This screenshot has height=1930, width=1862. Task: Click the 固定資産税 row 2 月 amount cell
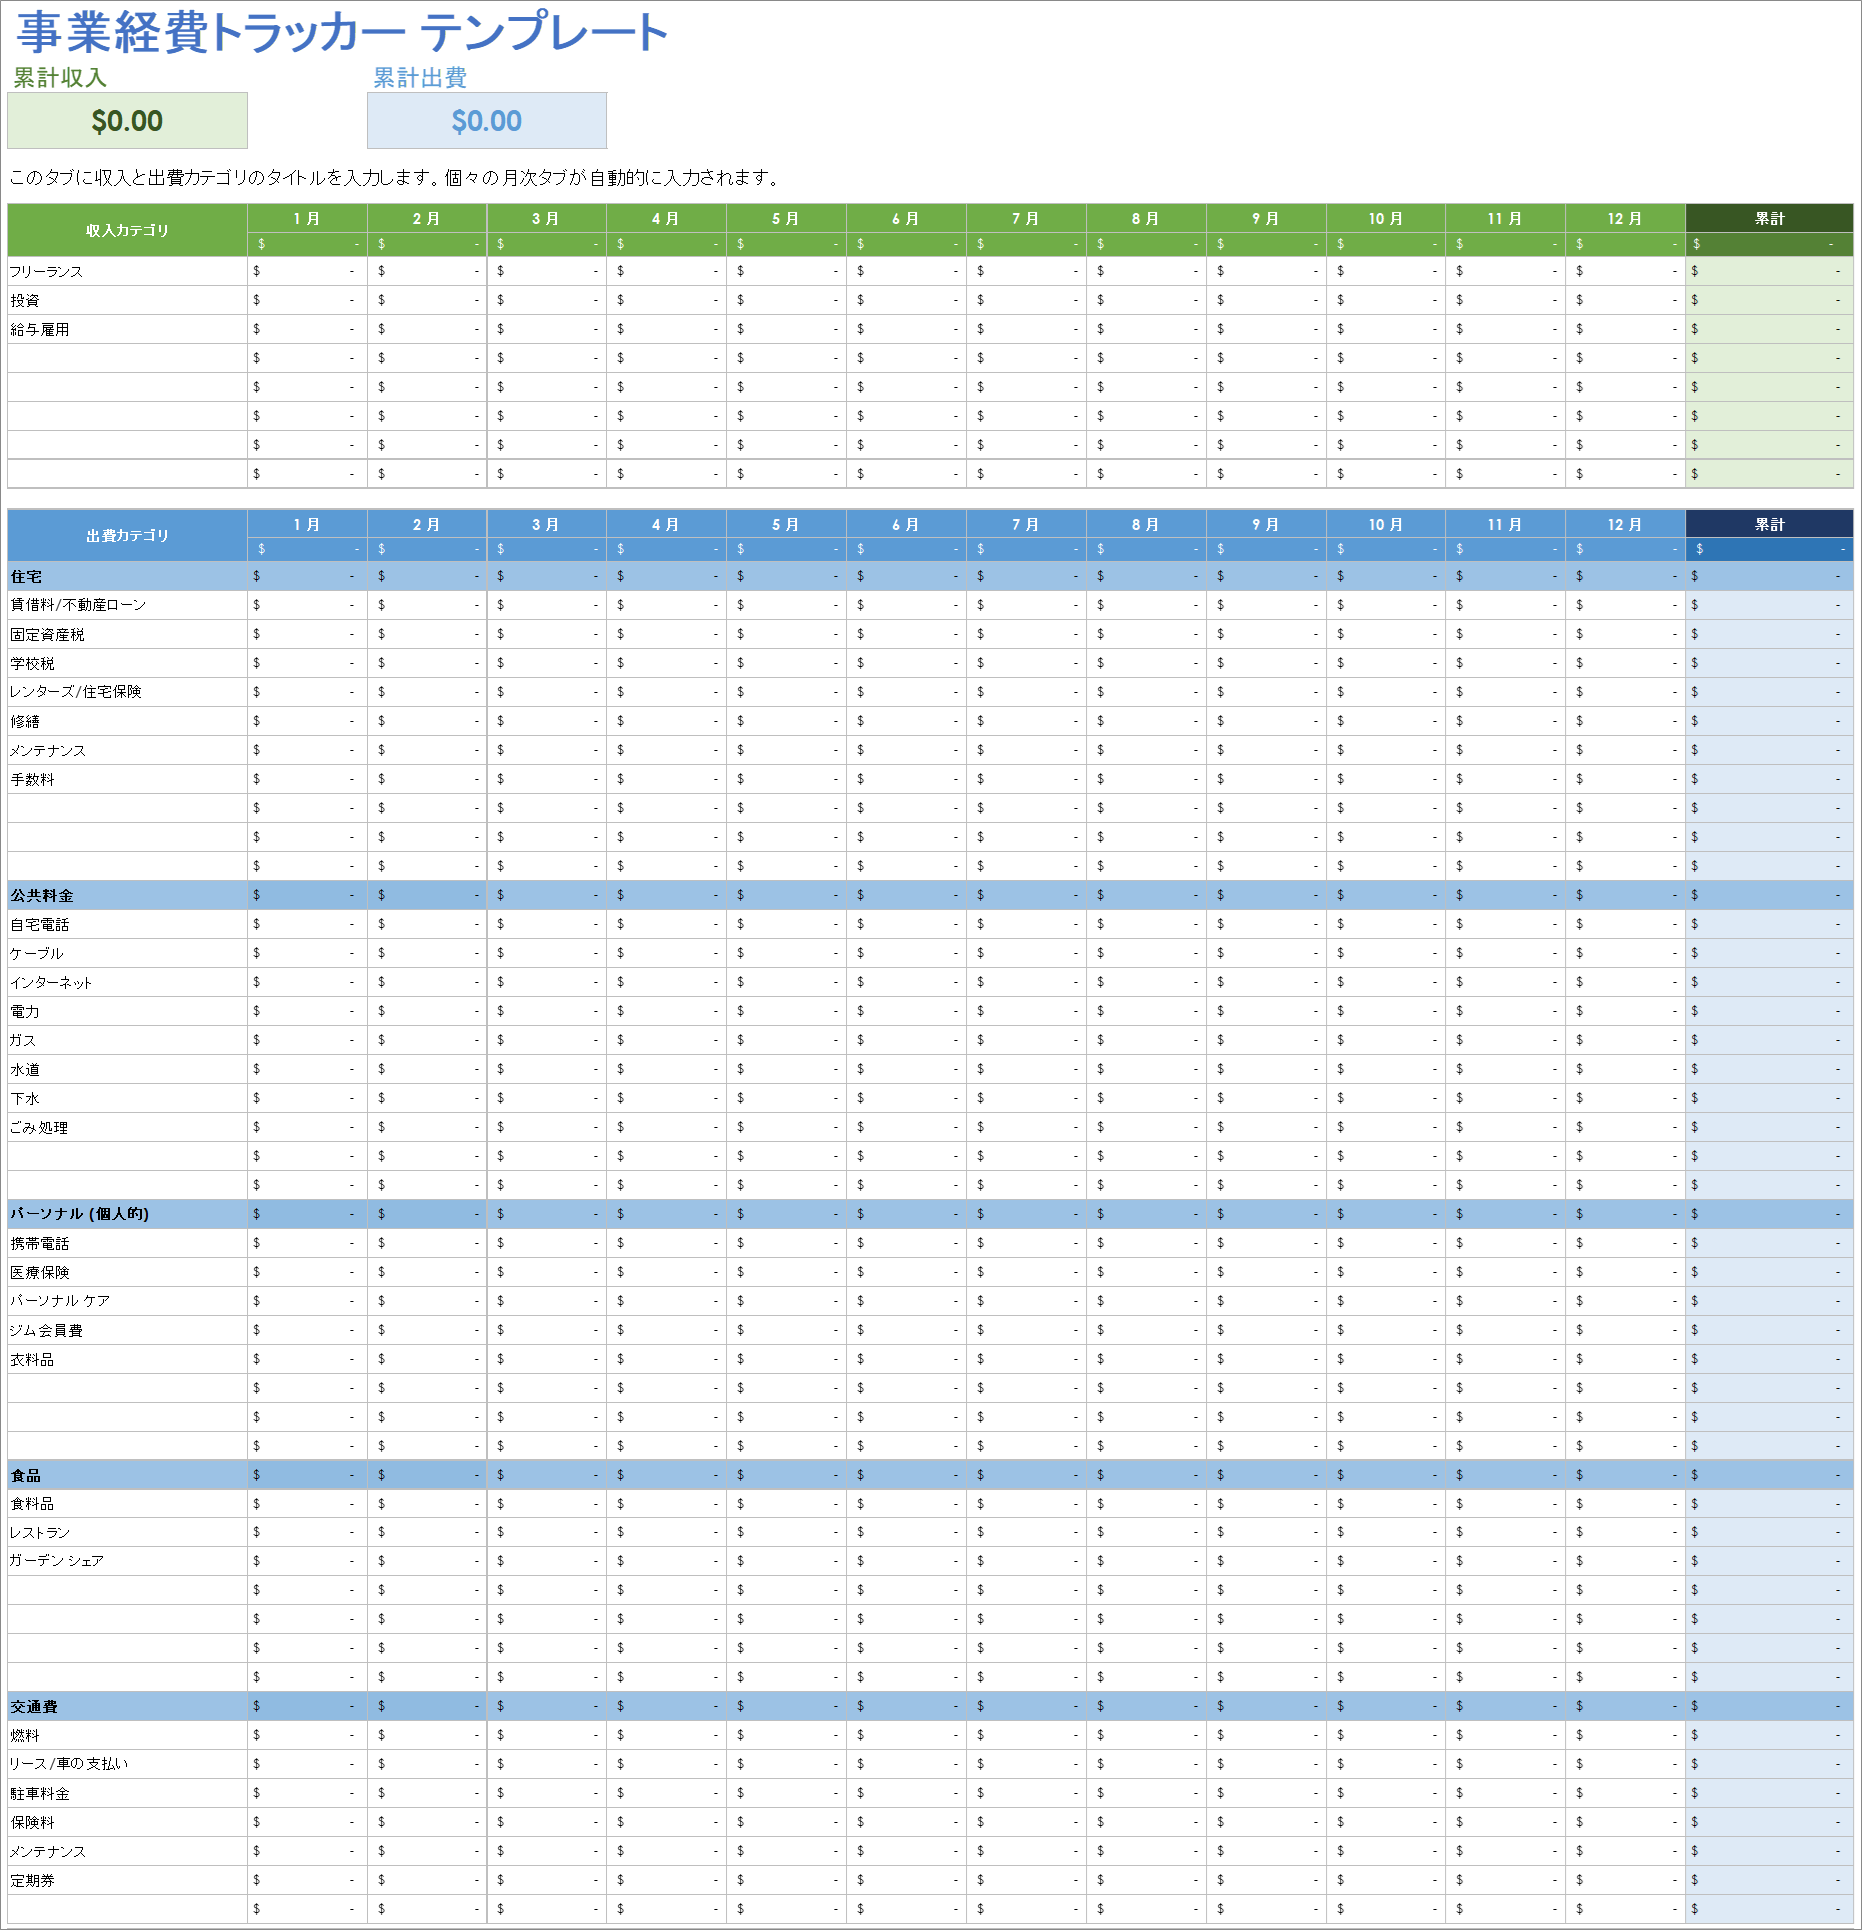click(x=427, y=634)
